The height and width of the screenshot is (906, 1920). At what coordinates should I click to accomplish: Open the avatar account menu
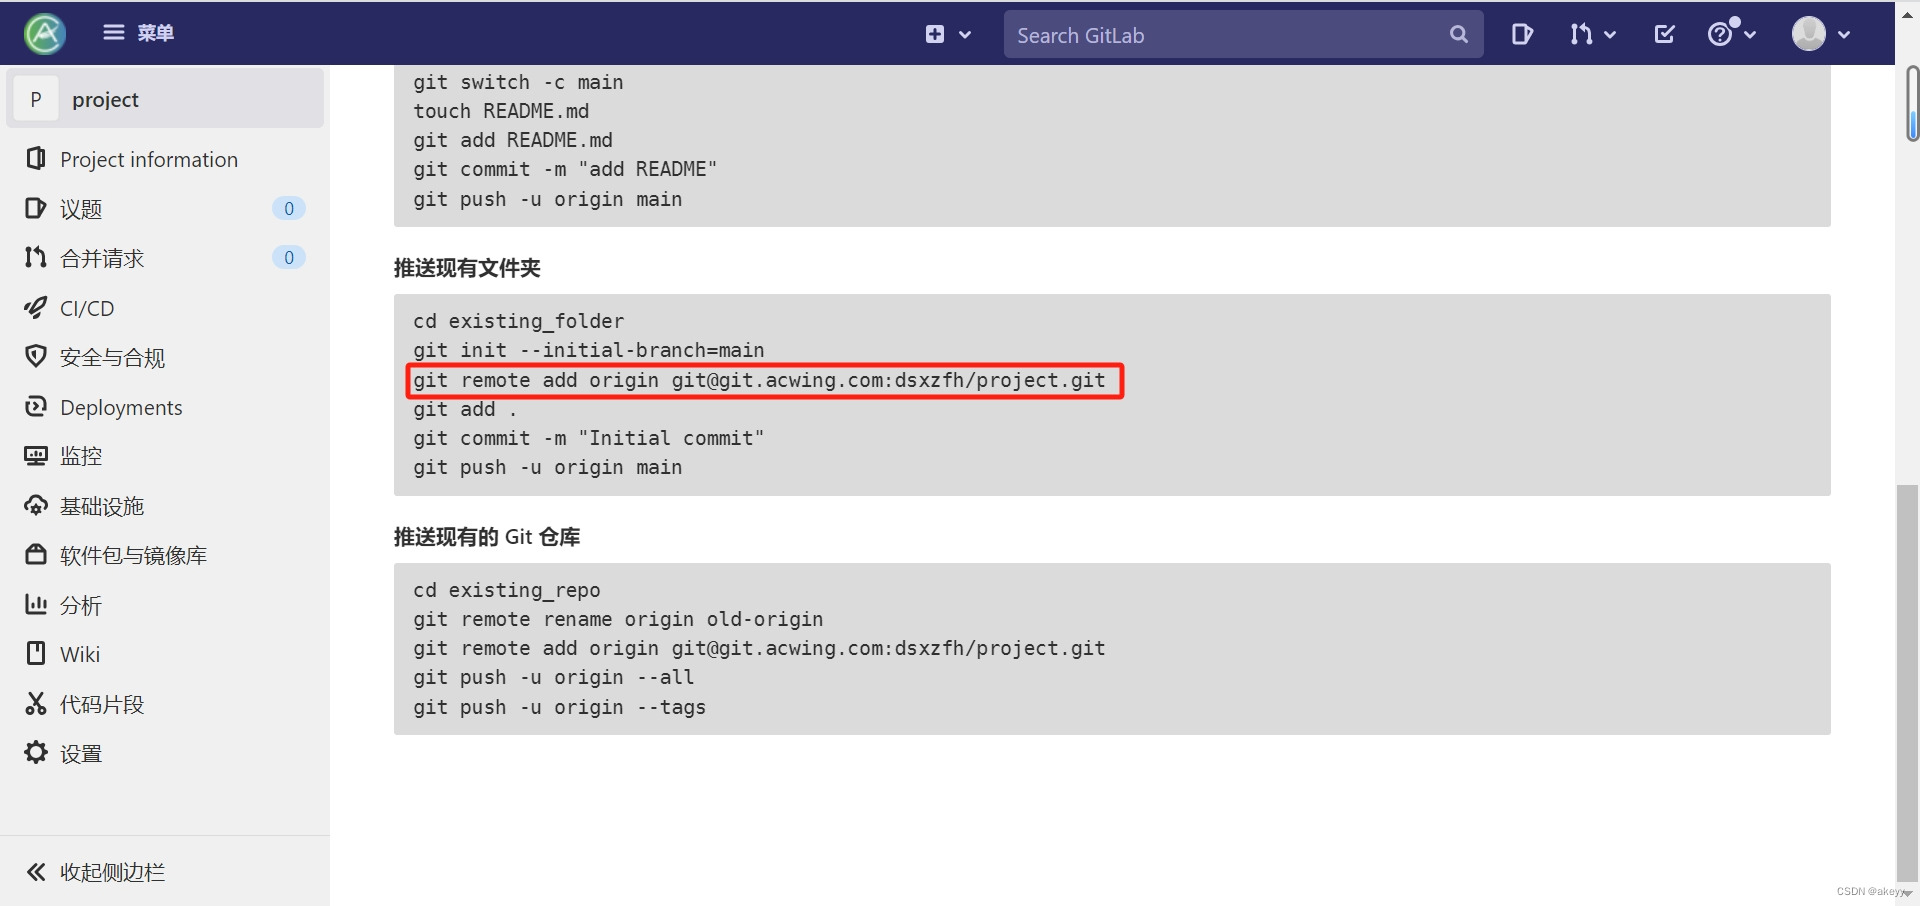coord(1819,33)
